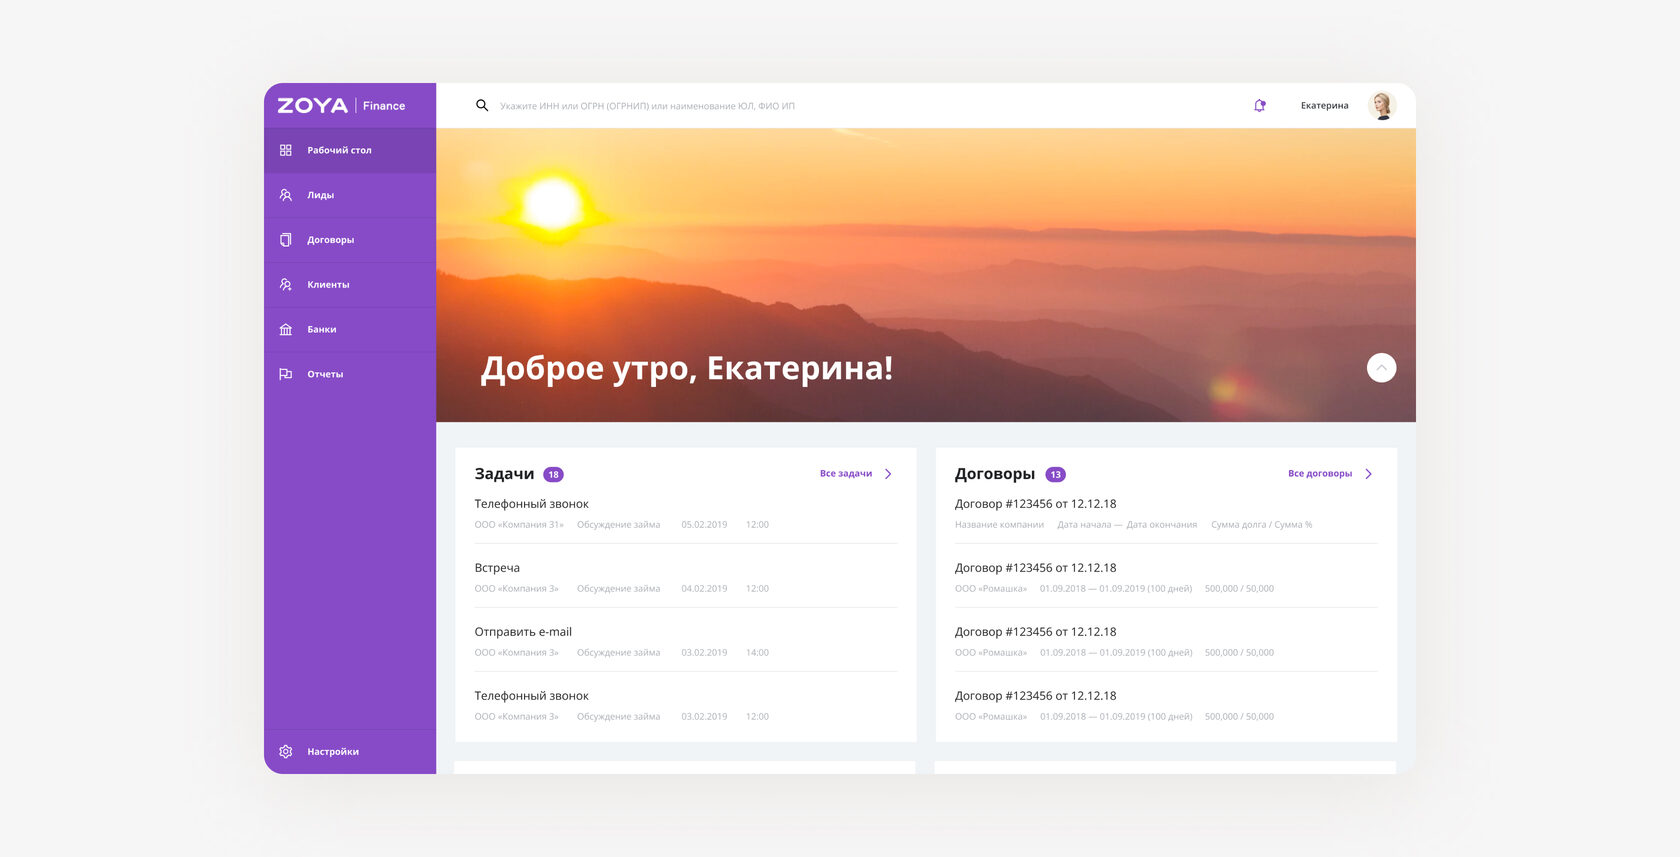1680x857 pixels.
Task: Click the Договоры documents icon
Action: (x=286, y=240)
